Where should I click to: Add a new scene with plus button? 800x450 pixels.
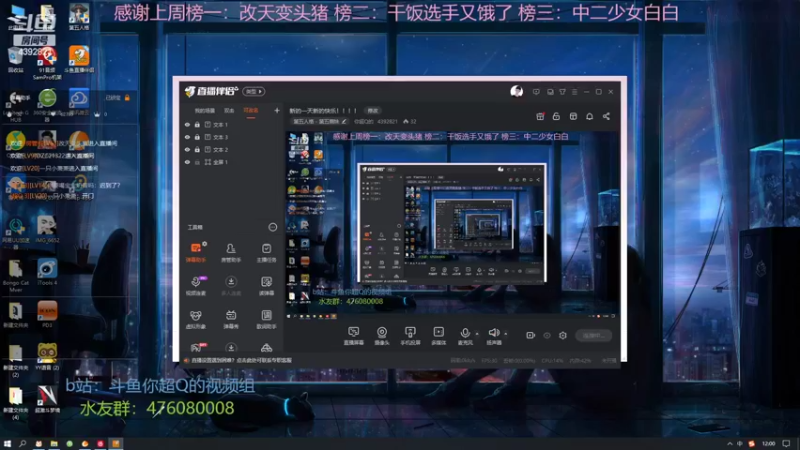pyautogui.click(x=277, y=110)
